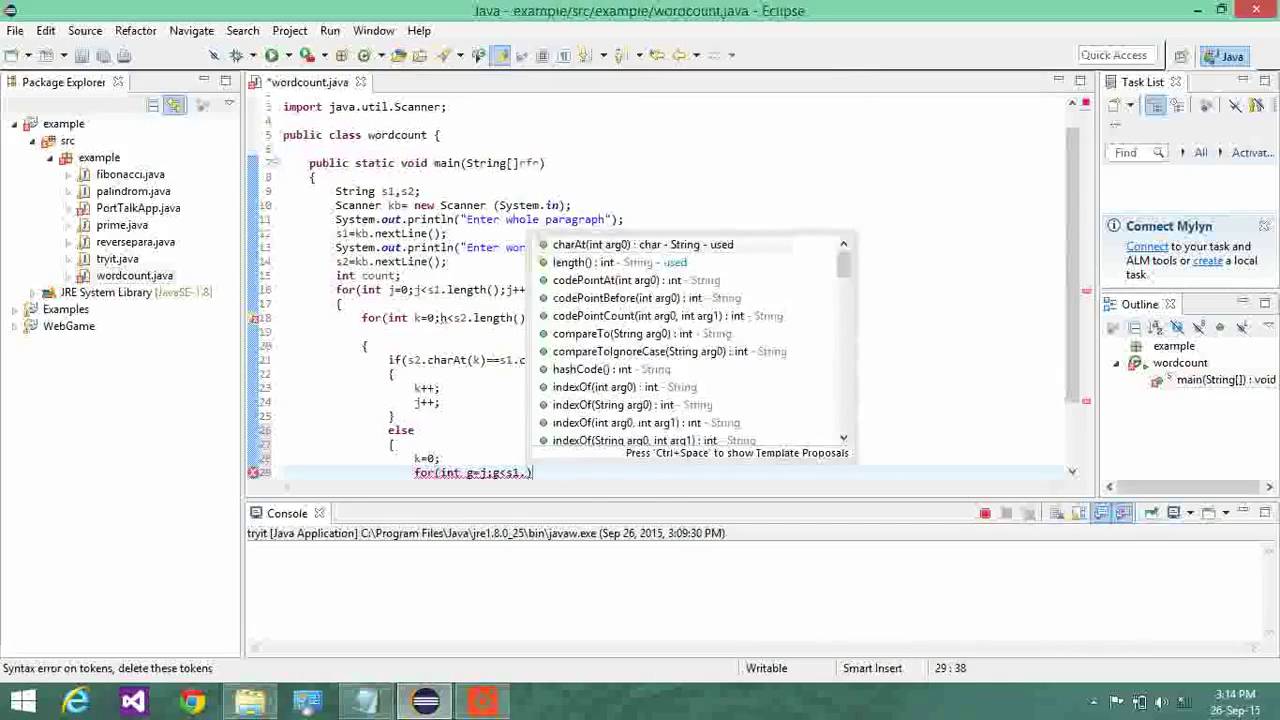This screenshot has width=1280, height=720.
Task: Click the Save icon in the main toolbar
Action: point(82,55)
